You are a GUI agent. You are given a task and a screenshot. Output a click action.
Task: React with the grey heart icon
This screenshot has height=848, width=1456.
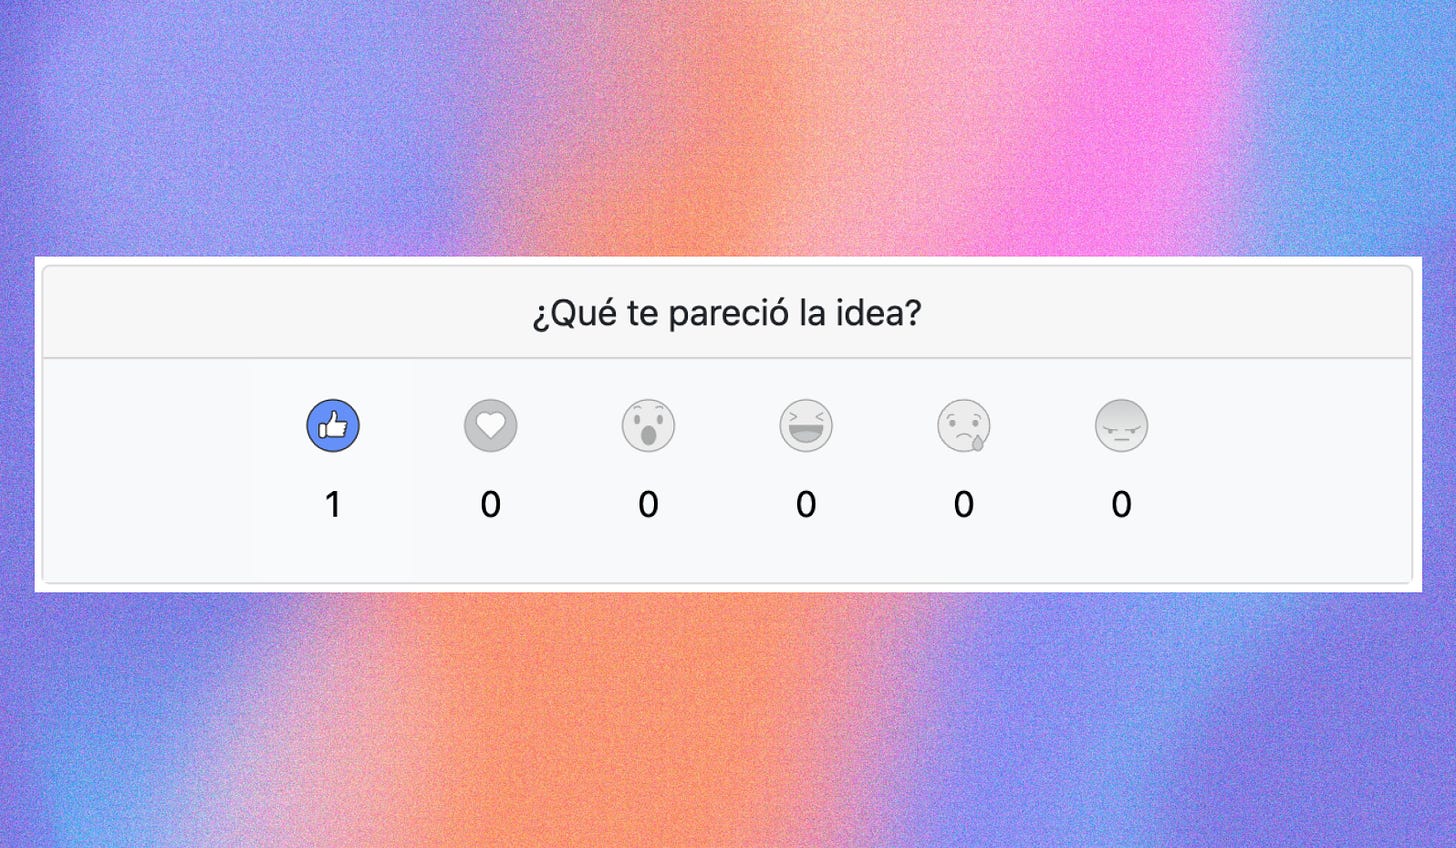[490, 426]
